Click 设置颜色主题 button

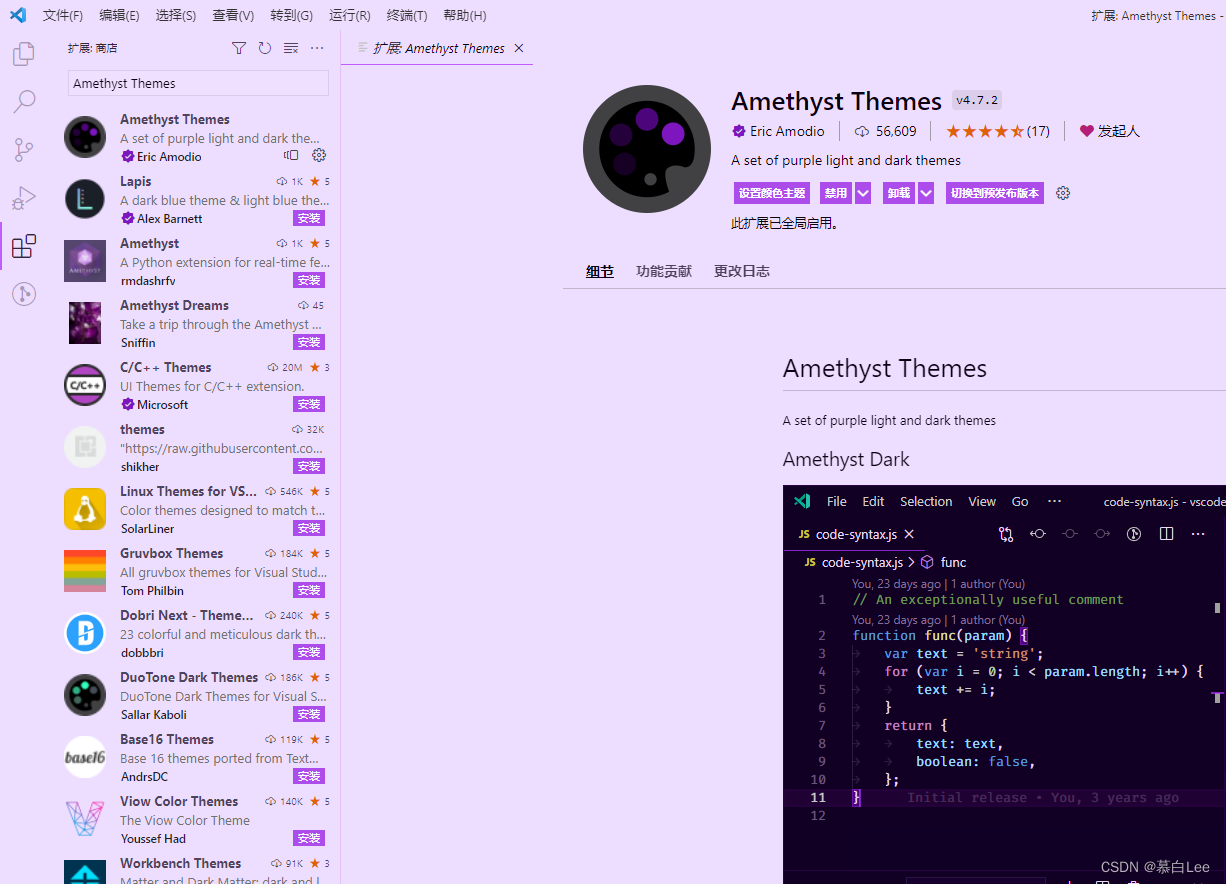pos(772,193)
